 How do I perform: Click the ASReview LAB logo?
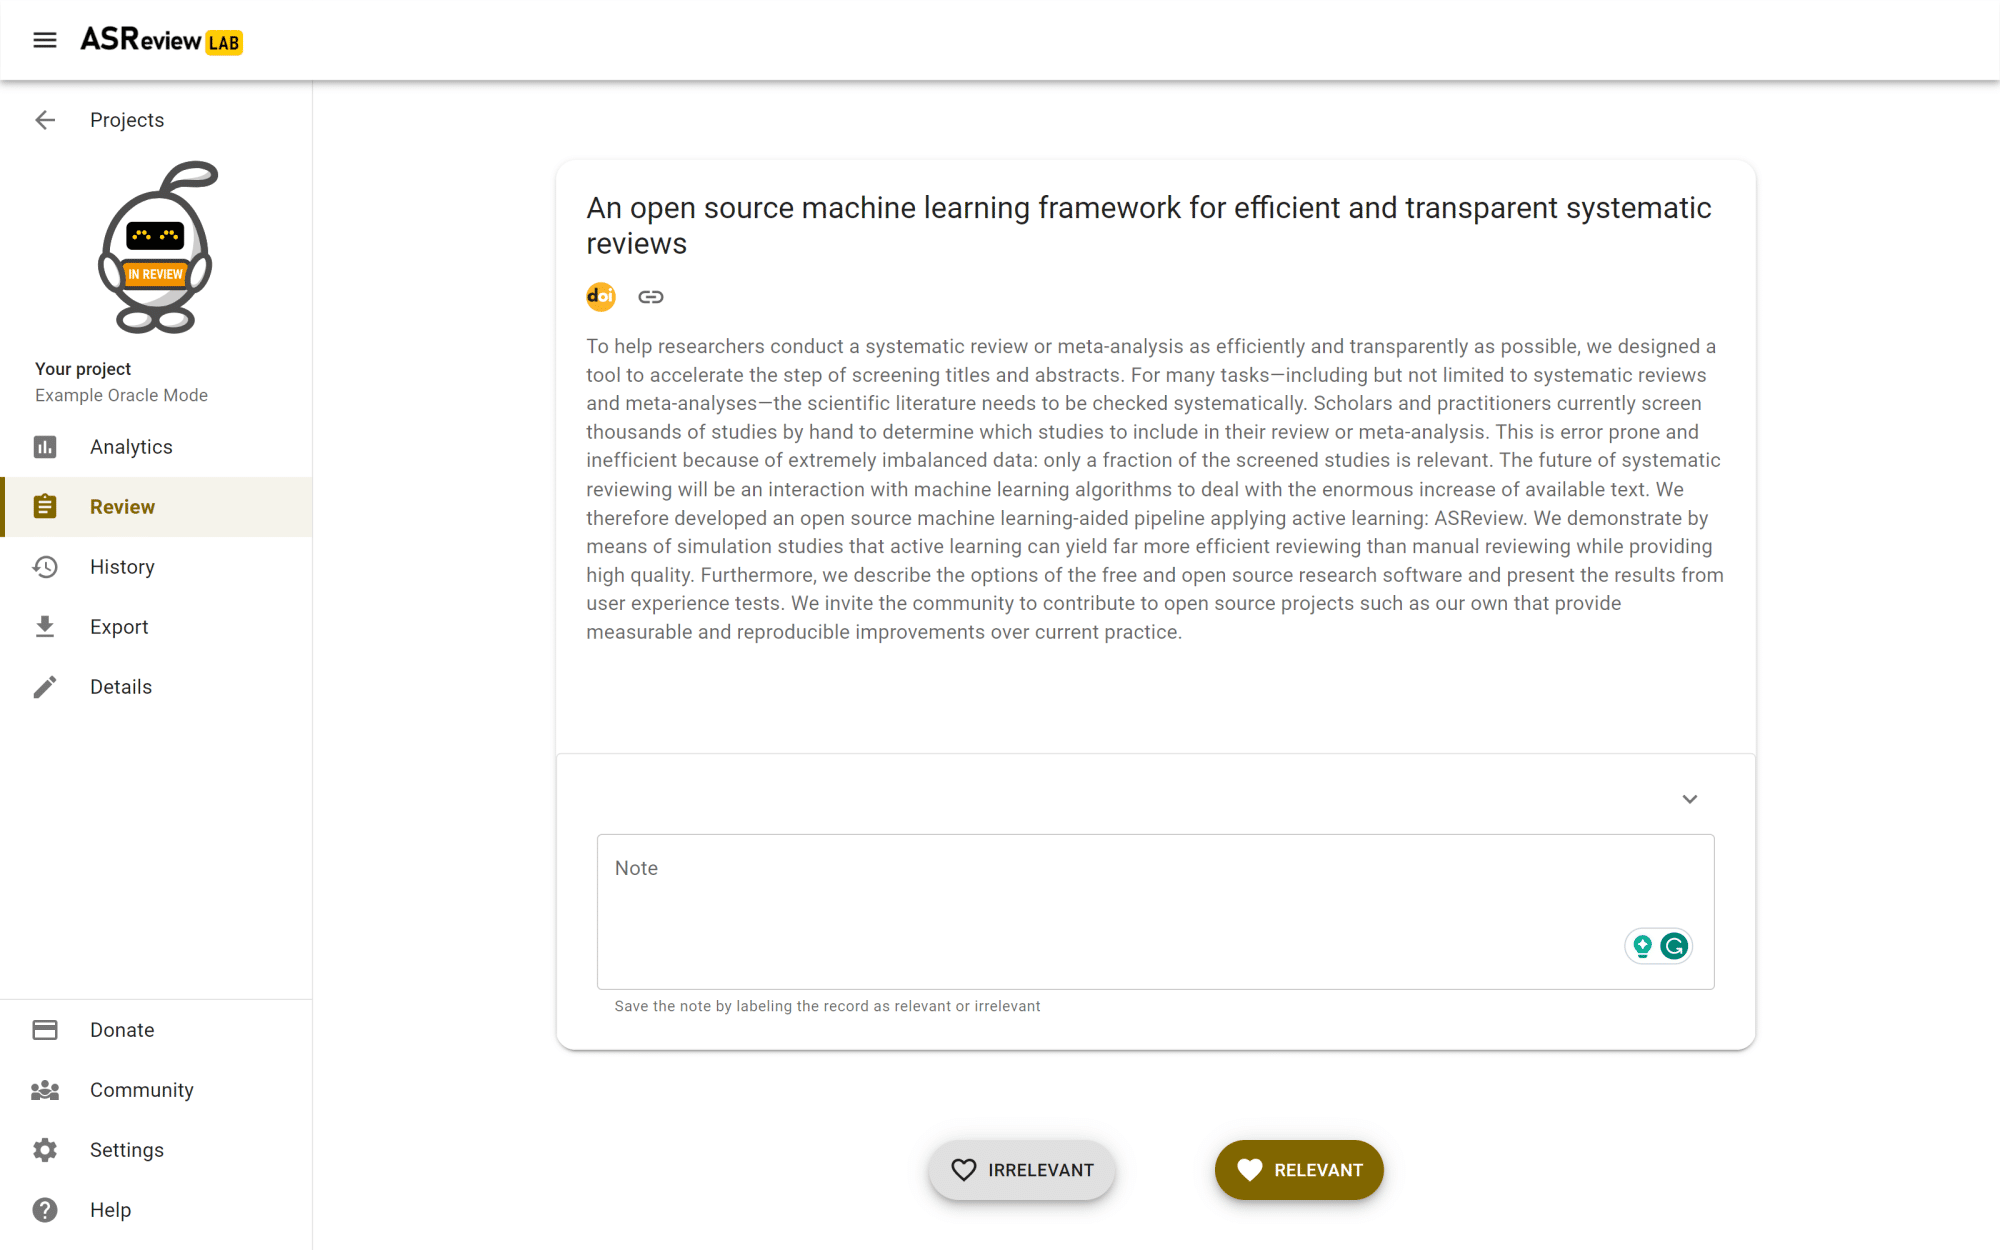pyautogui.click(x=161, y=40)
